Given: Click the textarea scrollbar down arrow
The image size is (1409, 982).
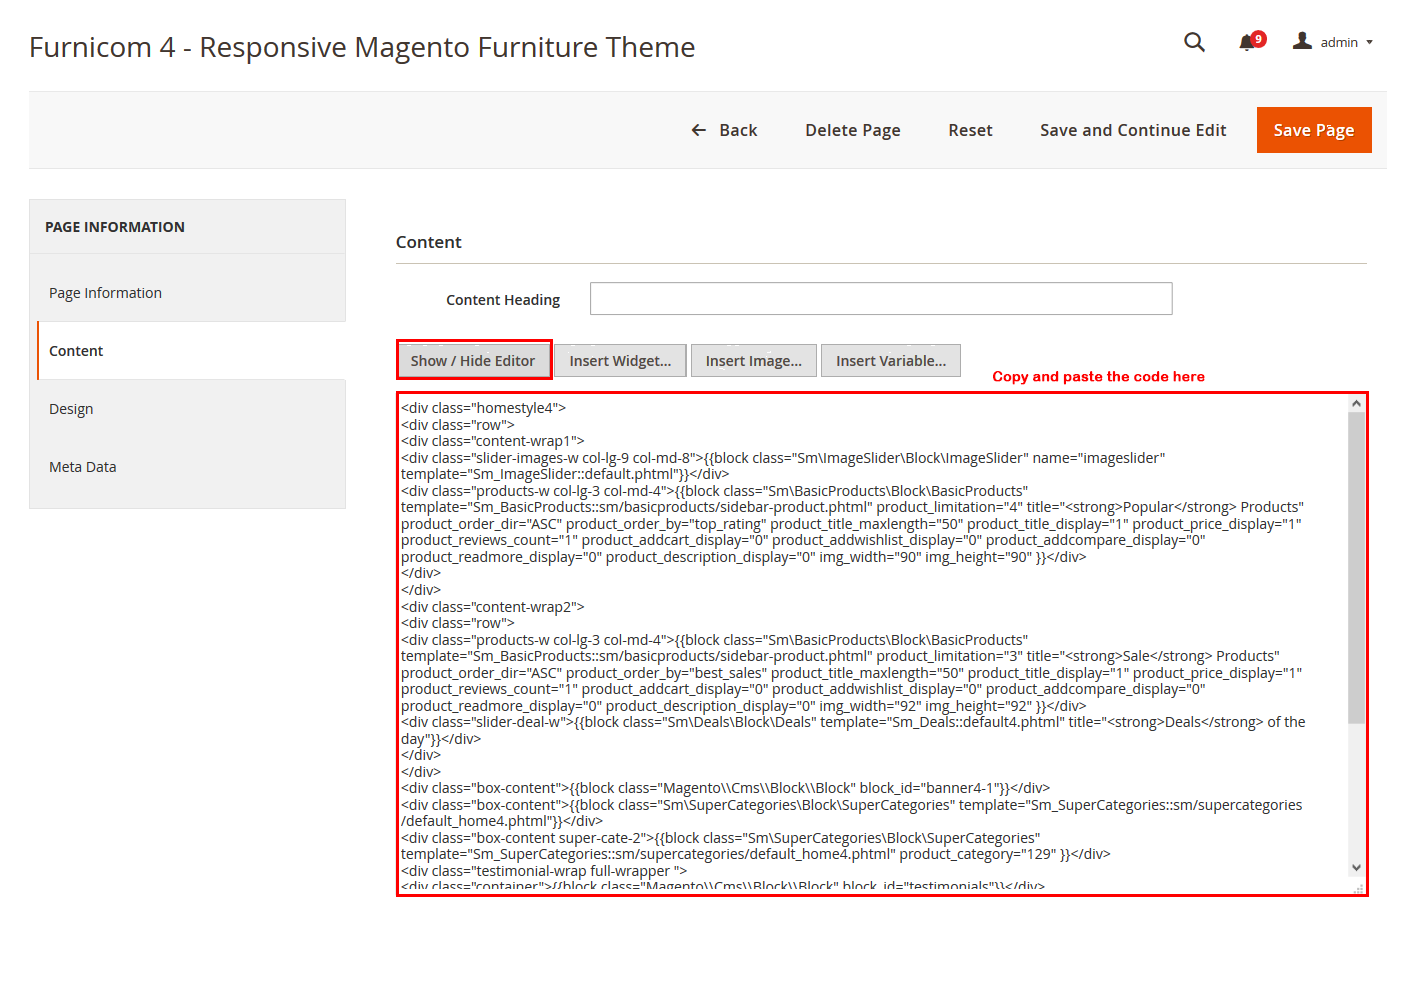Looking at the screenshot, I should (1356, 868).
